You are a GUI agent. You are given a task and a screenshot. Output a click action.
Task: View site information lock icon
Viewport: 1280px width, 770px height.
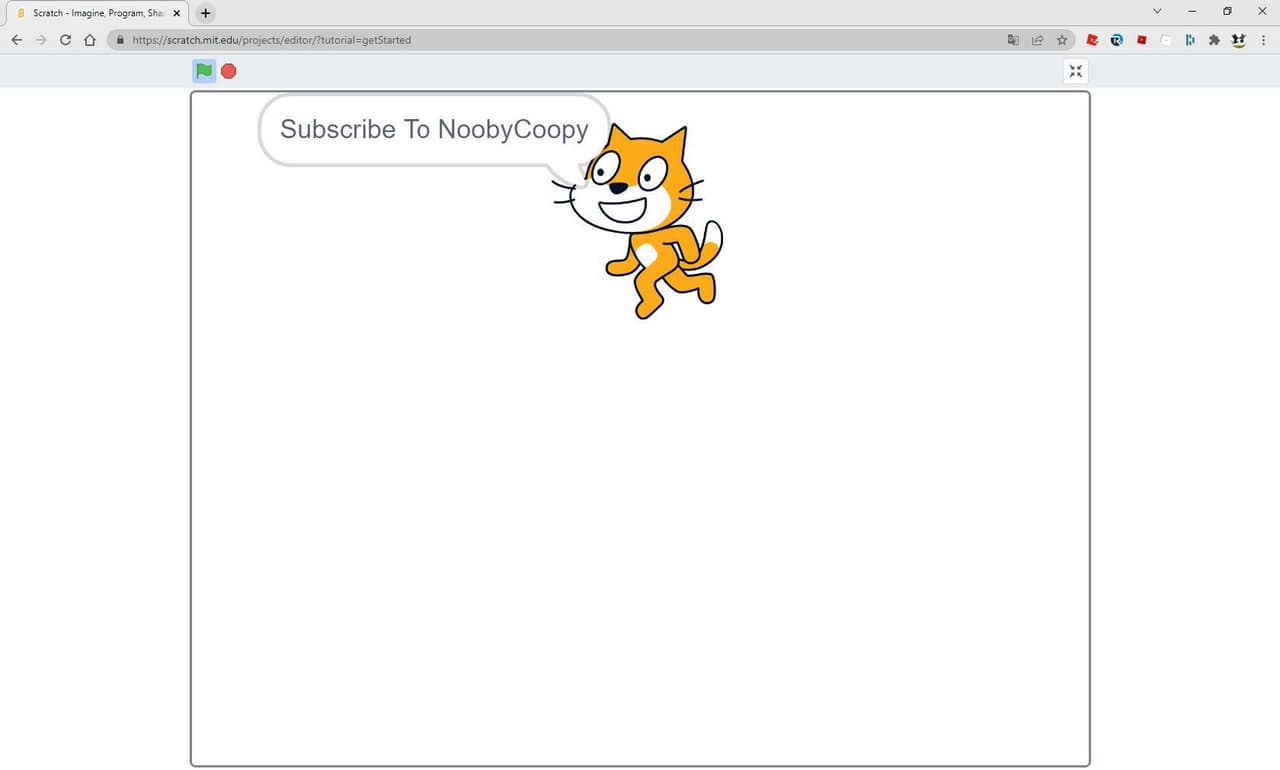click(120, 40)
